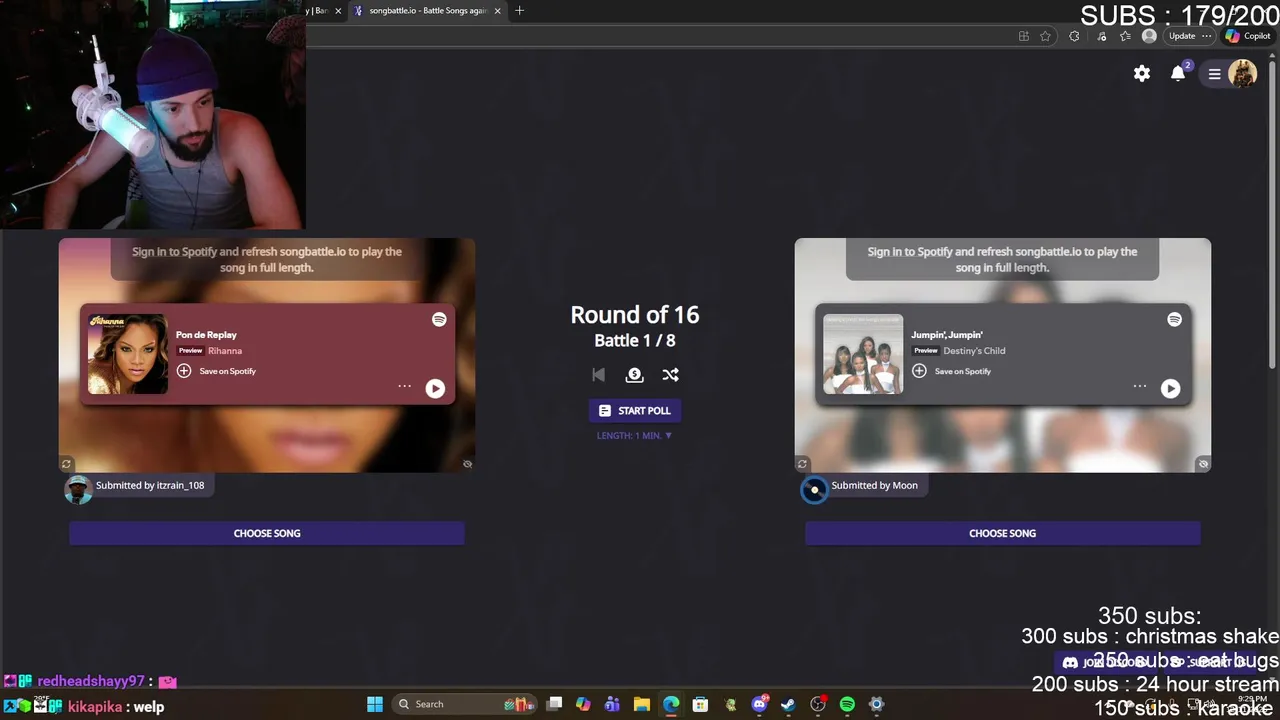This screenshot has height=720, width=1280.
Task: Click the Rihanna album cover
Action: [x=128, y=354]
